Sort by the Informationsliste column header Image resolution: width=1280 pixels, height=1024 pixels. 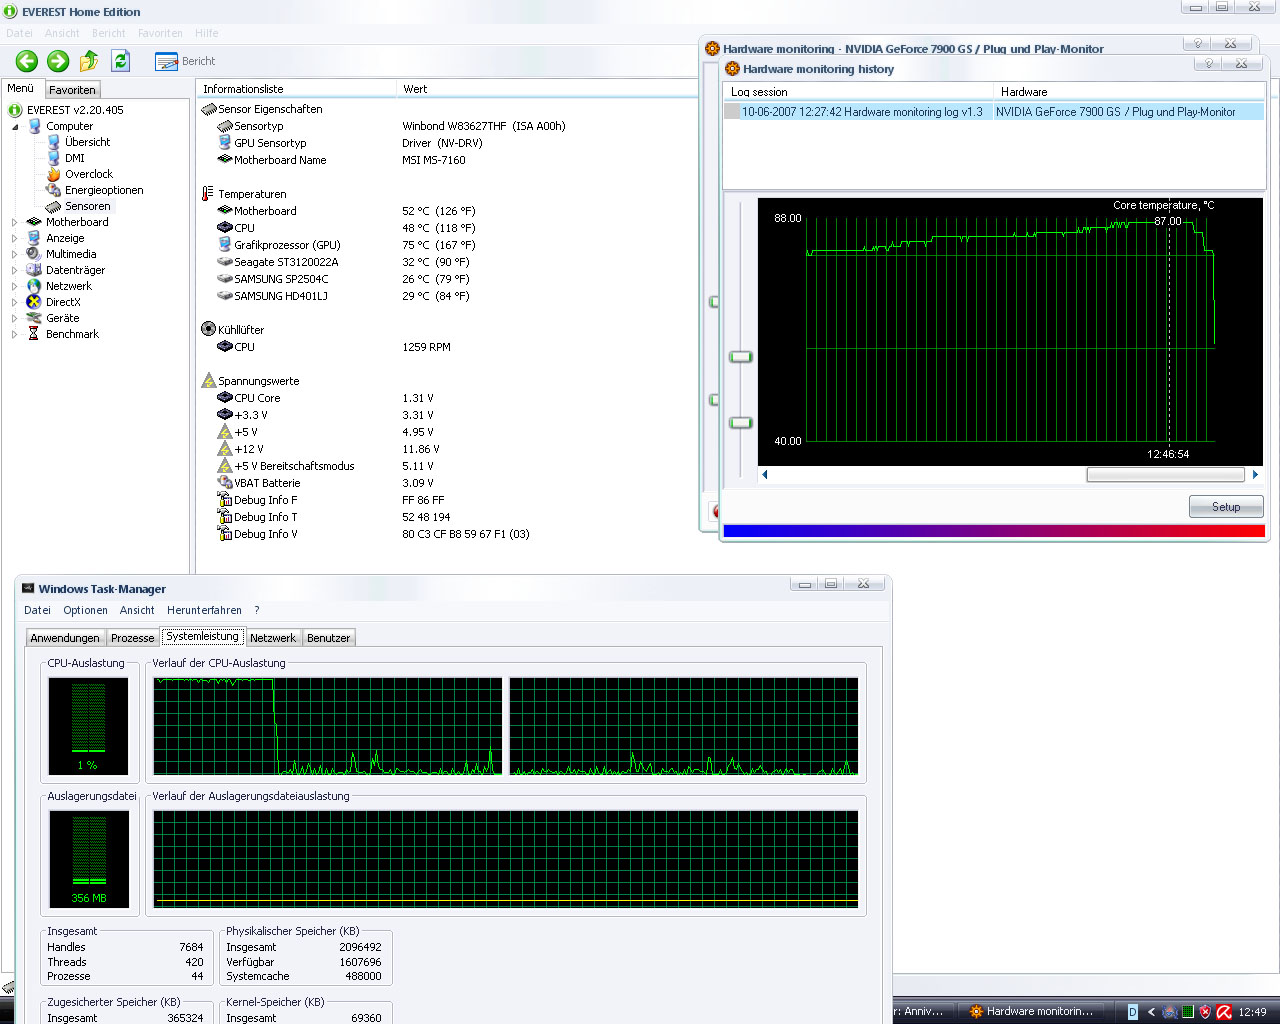[296, 89]
